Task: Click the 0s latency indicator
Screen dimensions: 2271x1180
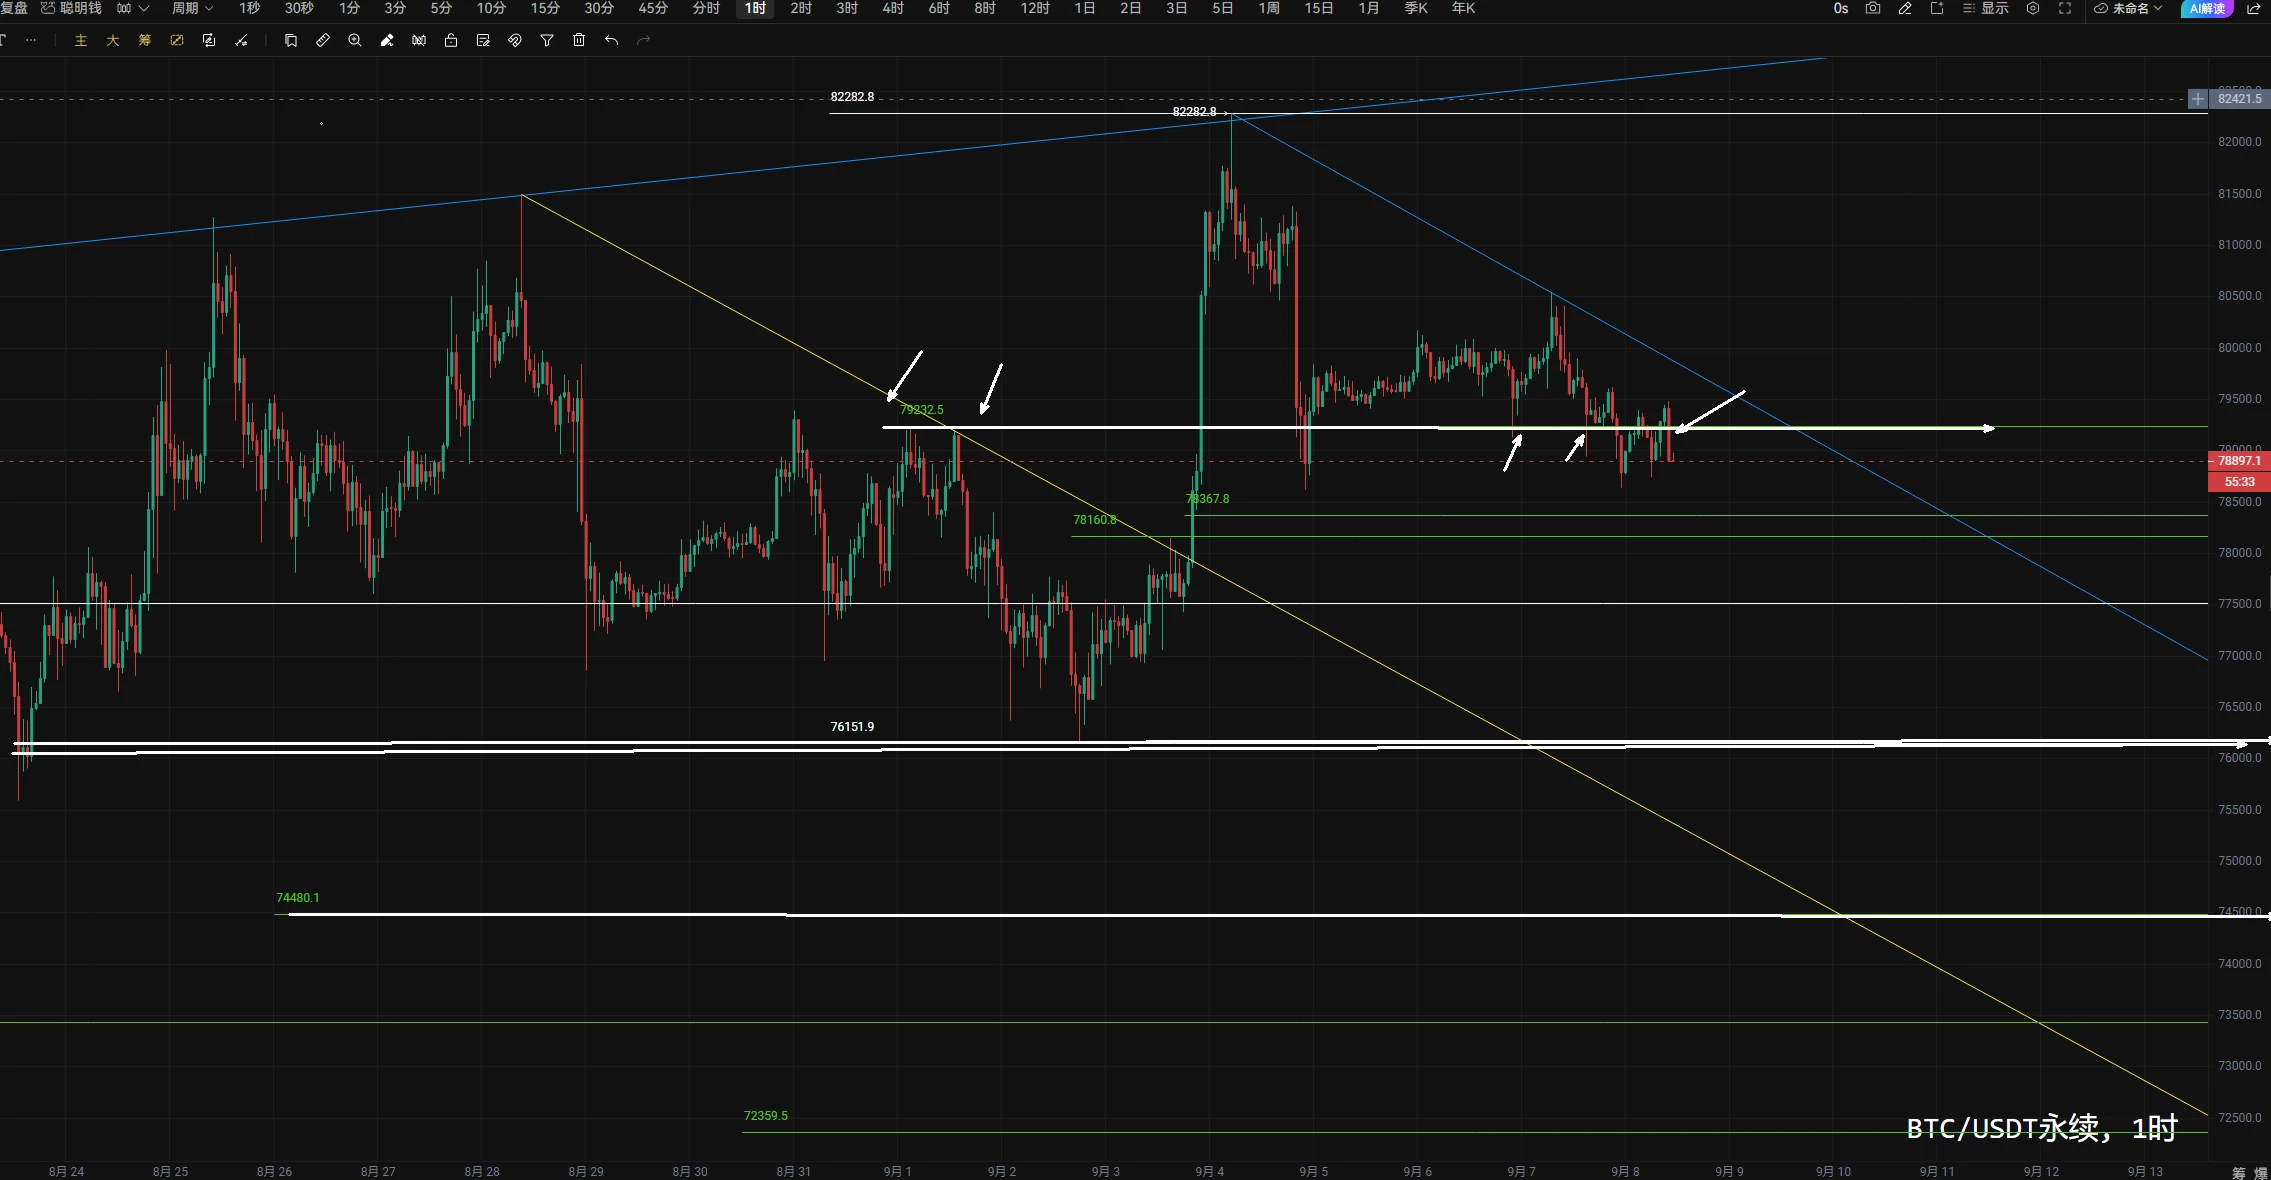Action: [1841, 8]
